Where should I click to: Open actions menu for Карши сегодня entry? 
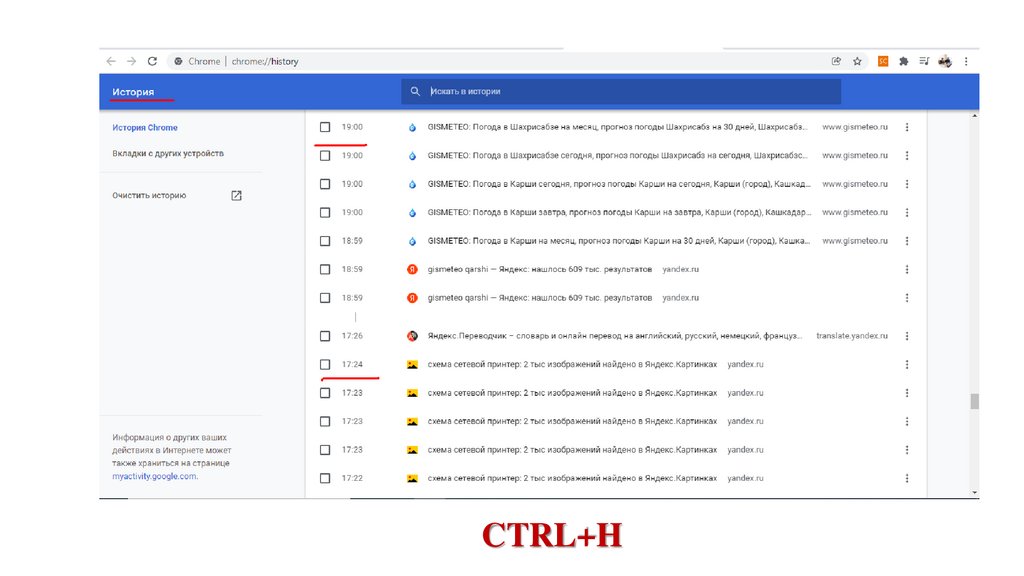pos(906,184)
